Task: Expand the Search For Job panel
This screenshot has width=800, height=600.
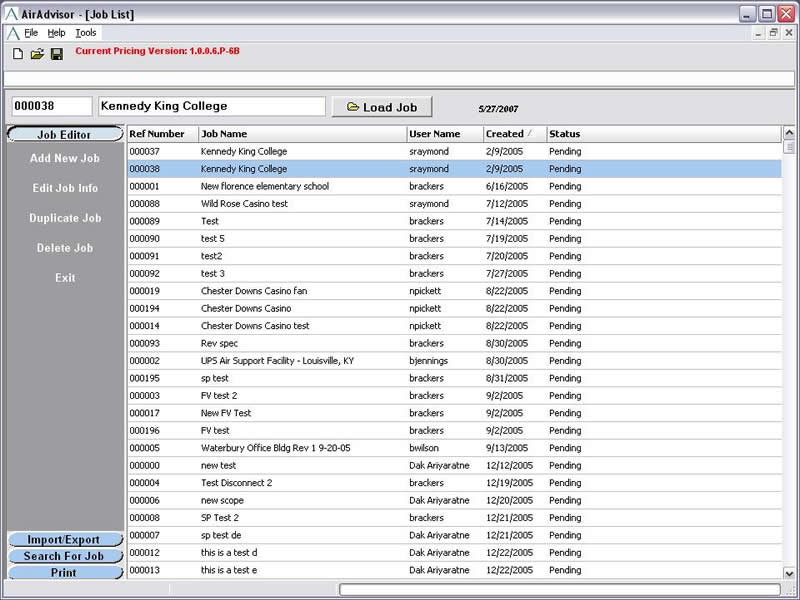Action: tap(64, 556)
